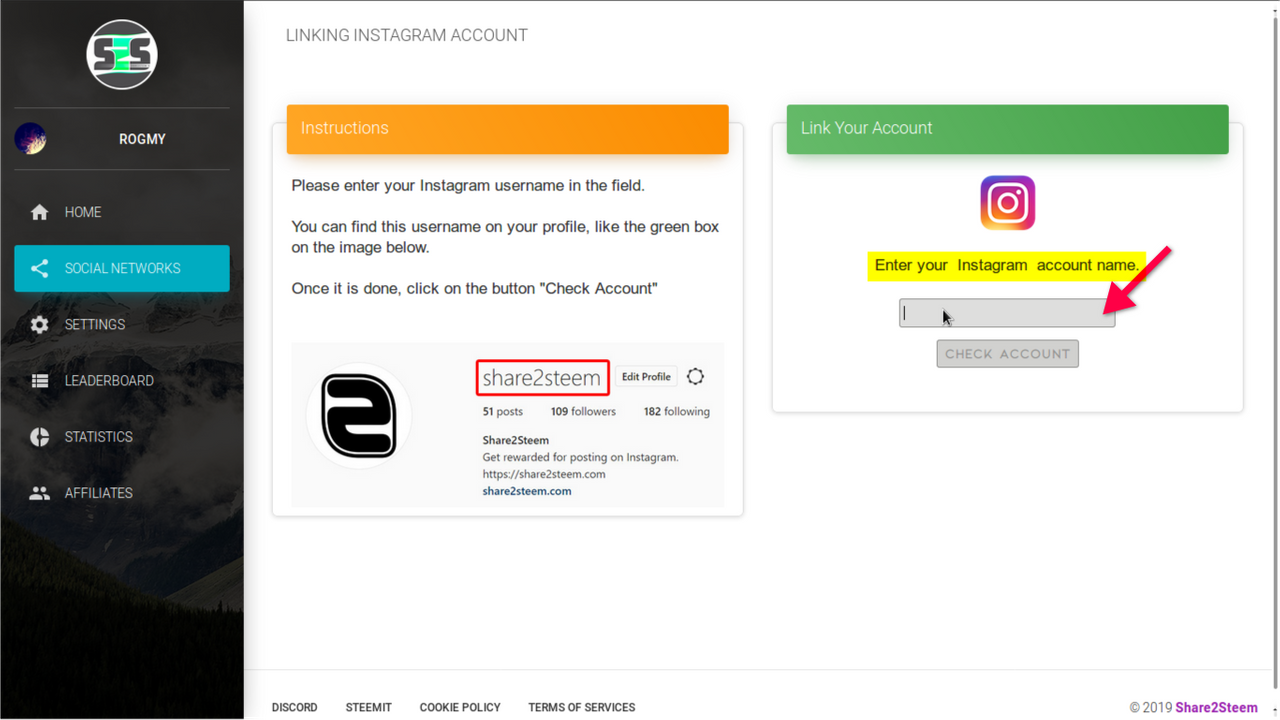Open the Affiliates page
The height and width of the screenshot is (720, 1280).
122,493
